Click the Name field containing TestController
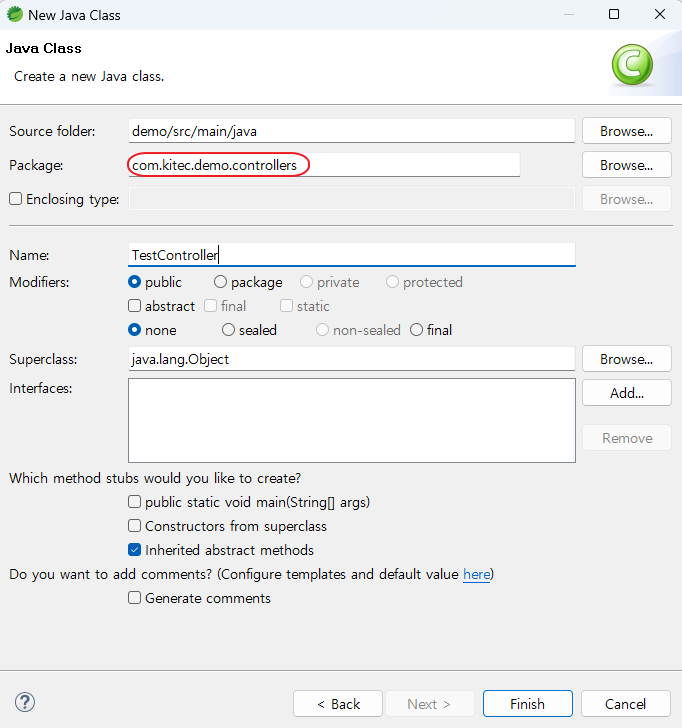The height and width of the screenshot is (728, 682). pyautogui.click(x=351, y=255)
